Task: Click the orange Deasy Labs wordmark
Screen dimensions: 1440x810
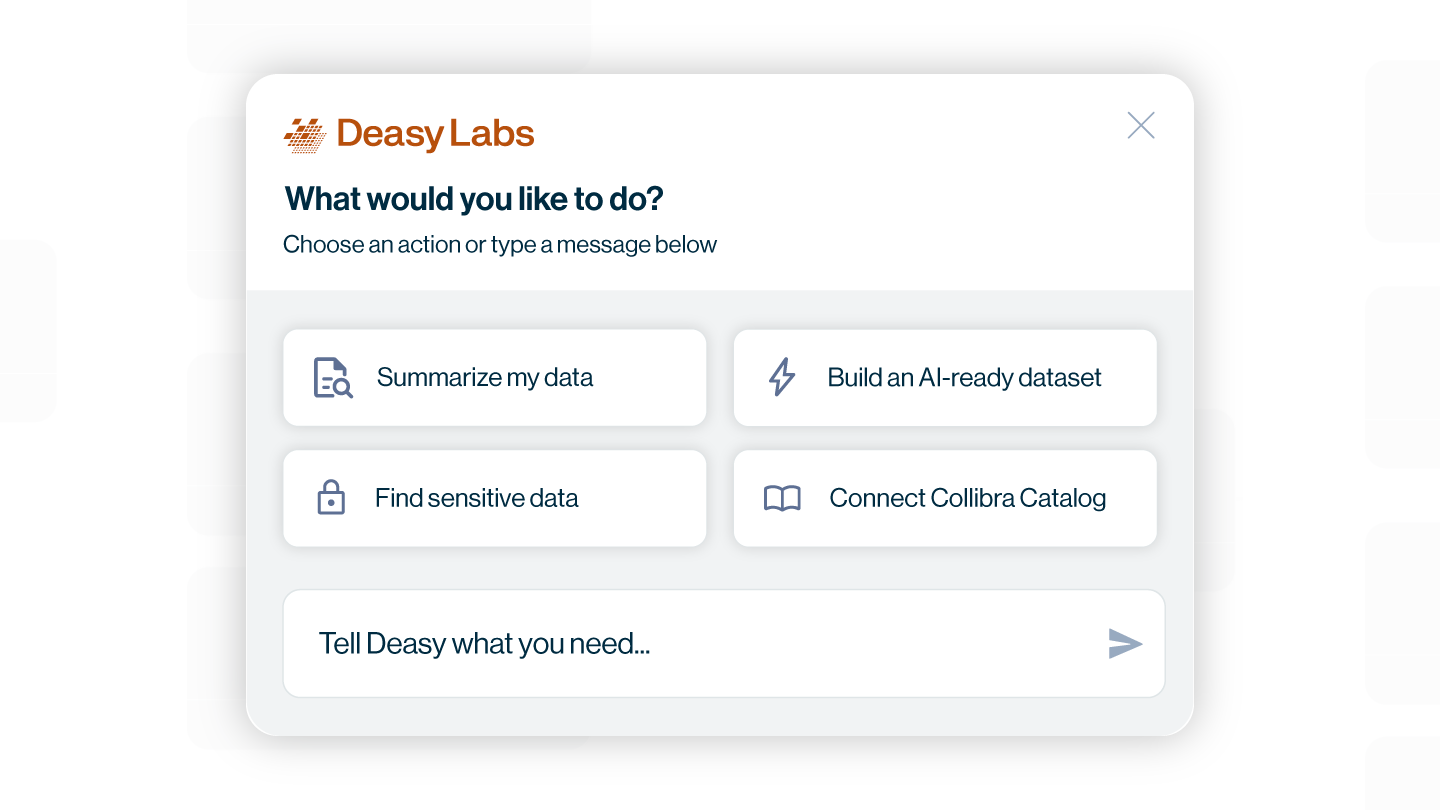Action: (x=438, y=133)
